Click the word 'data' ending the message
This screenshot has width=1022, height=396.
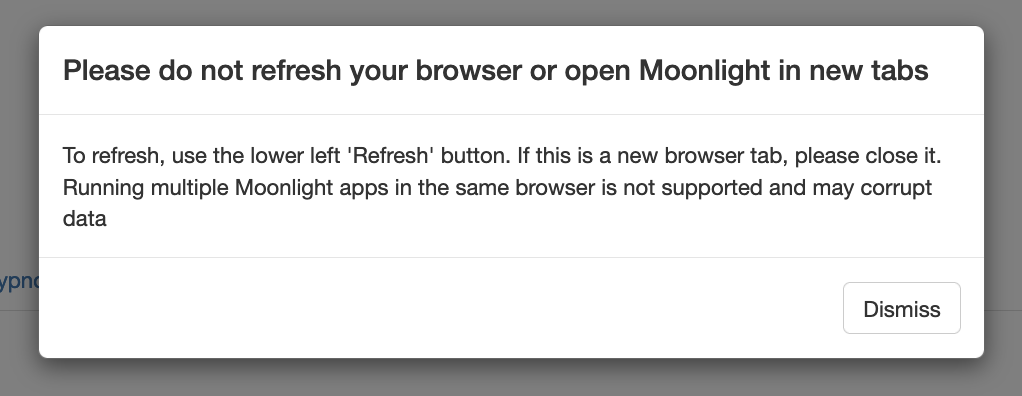(84, 218)
